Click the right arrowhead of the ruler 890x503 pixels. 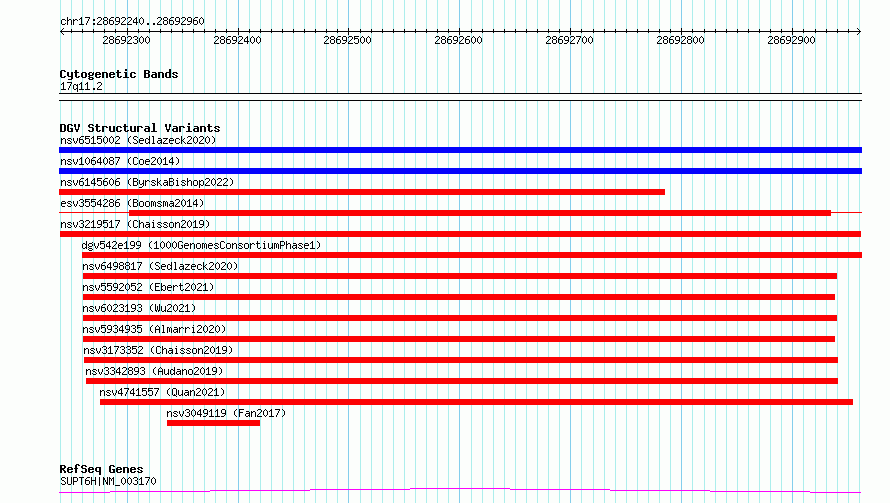tap(859, 32)
